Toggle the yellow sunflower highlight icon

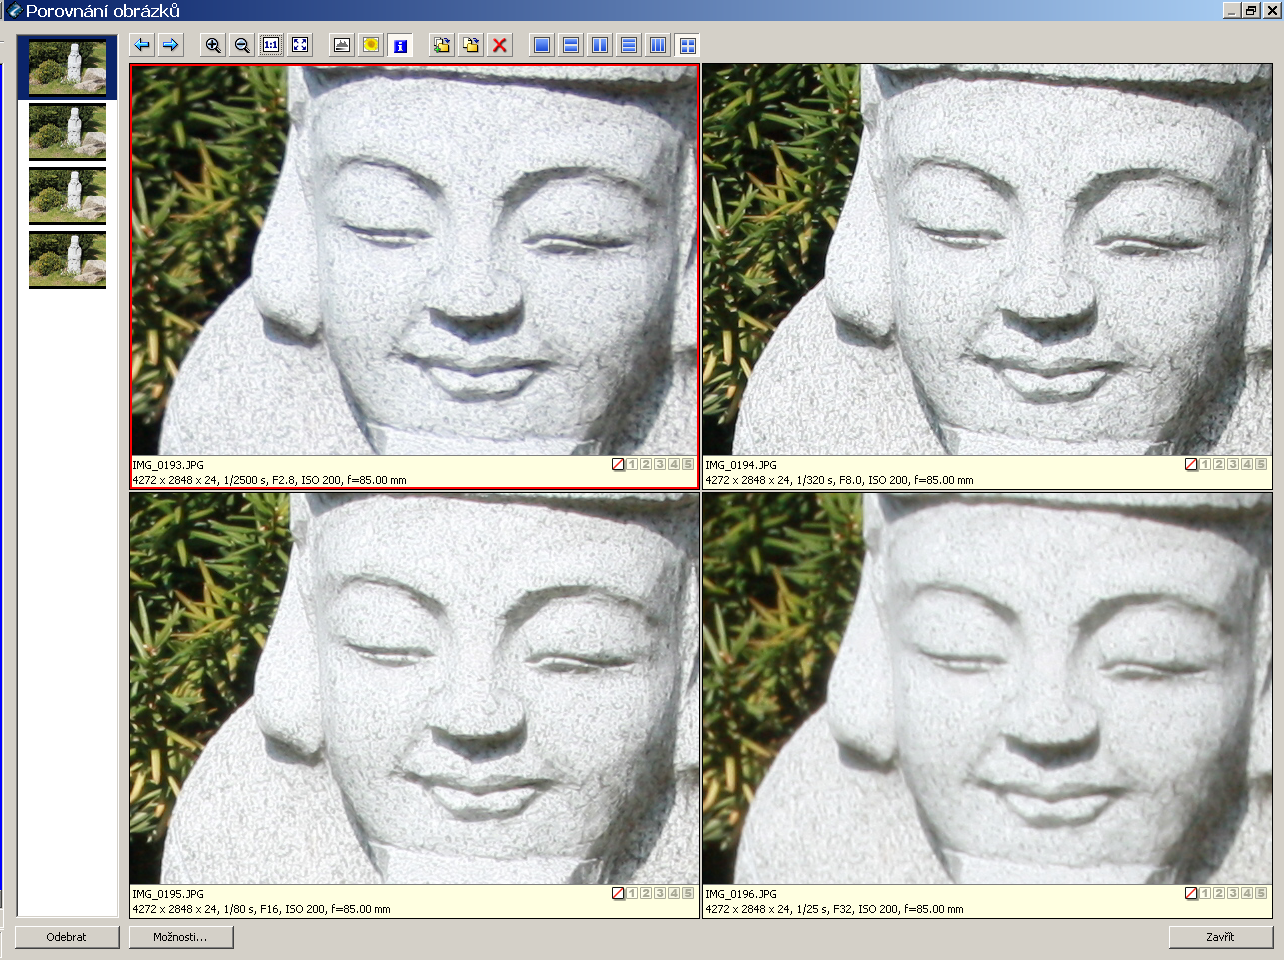tap(371, 45)
